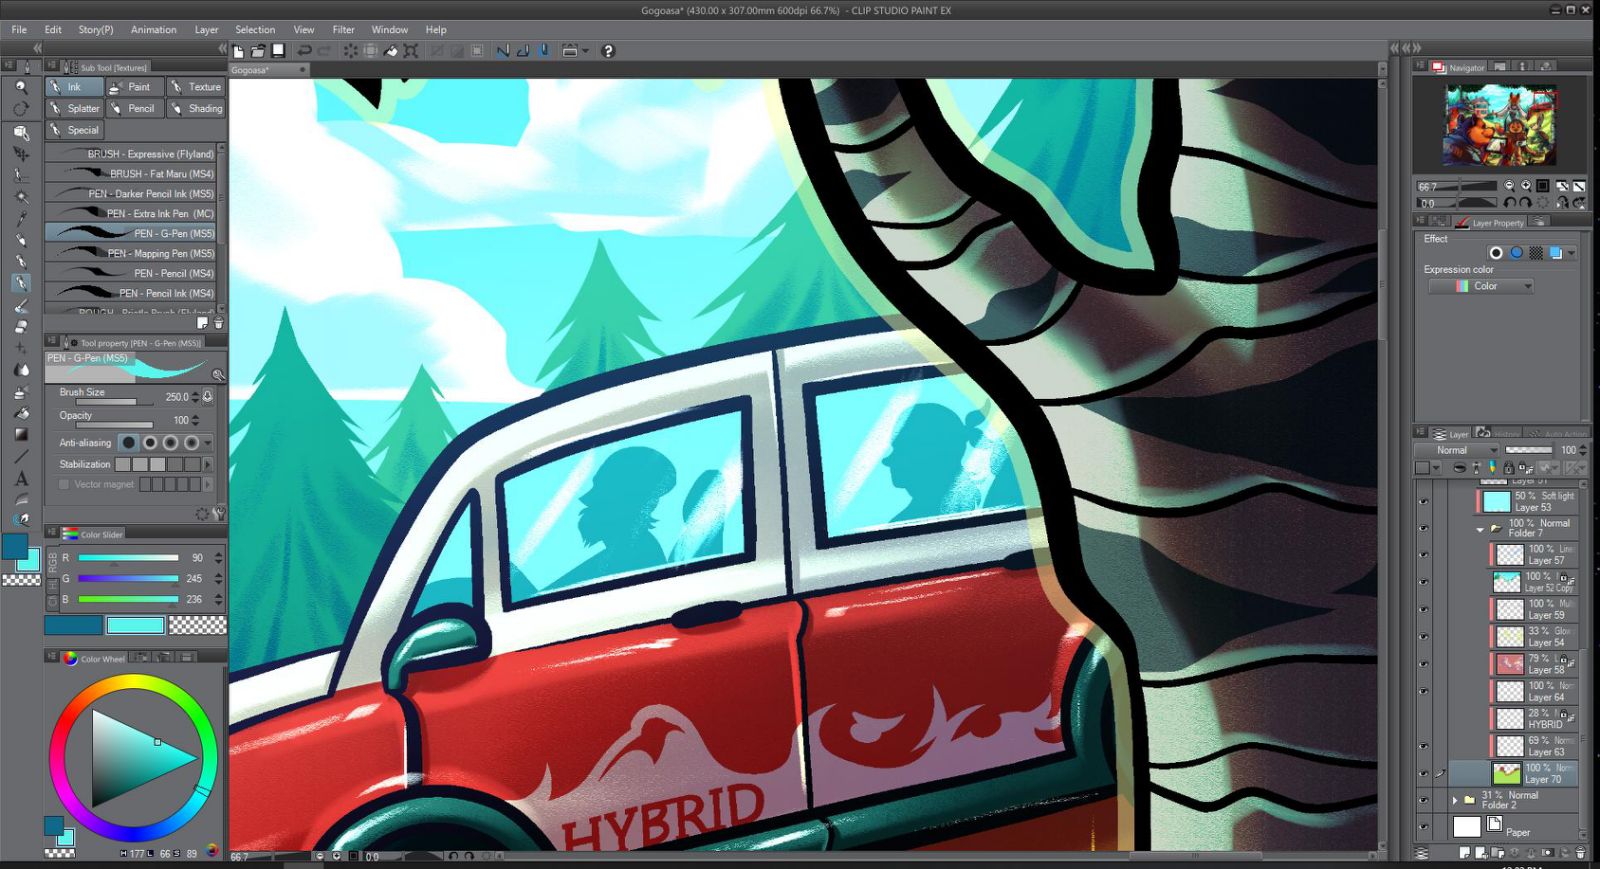Toggle visibility of Layer 57
This screenshot has width=1600, height=869.
[1424, 555]
